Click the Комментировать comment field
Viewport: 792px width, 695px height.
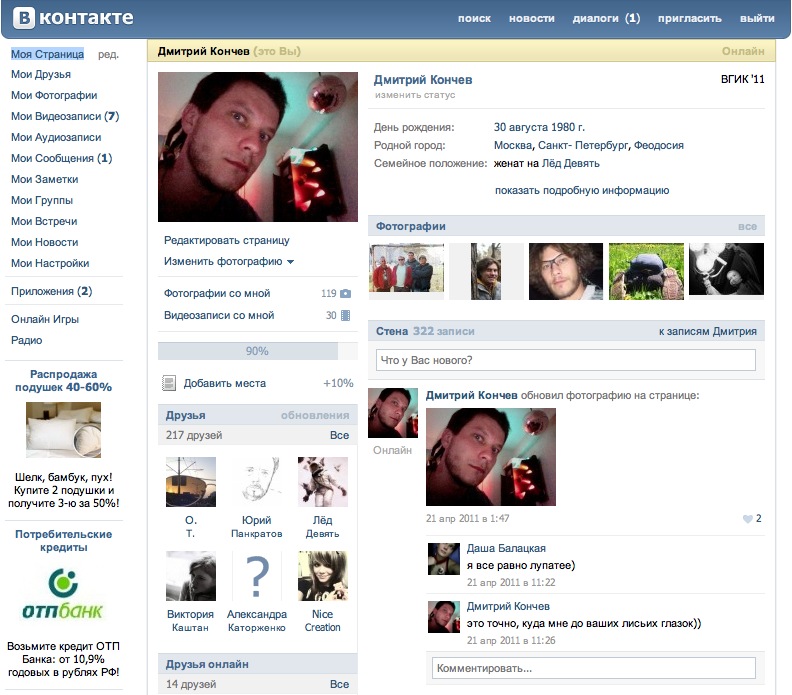click(x=593, y=668)
